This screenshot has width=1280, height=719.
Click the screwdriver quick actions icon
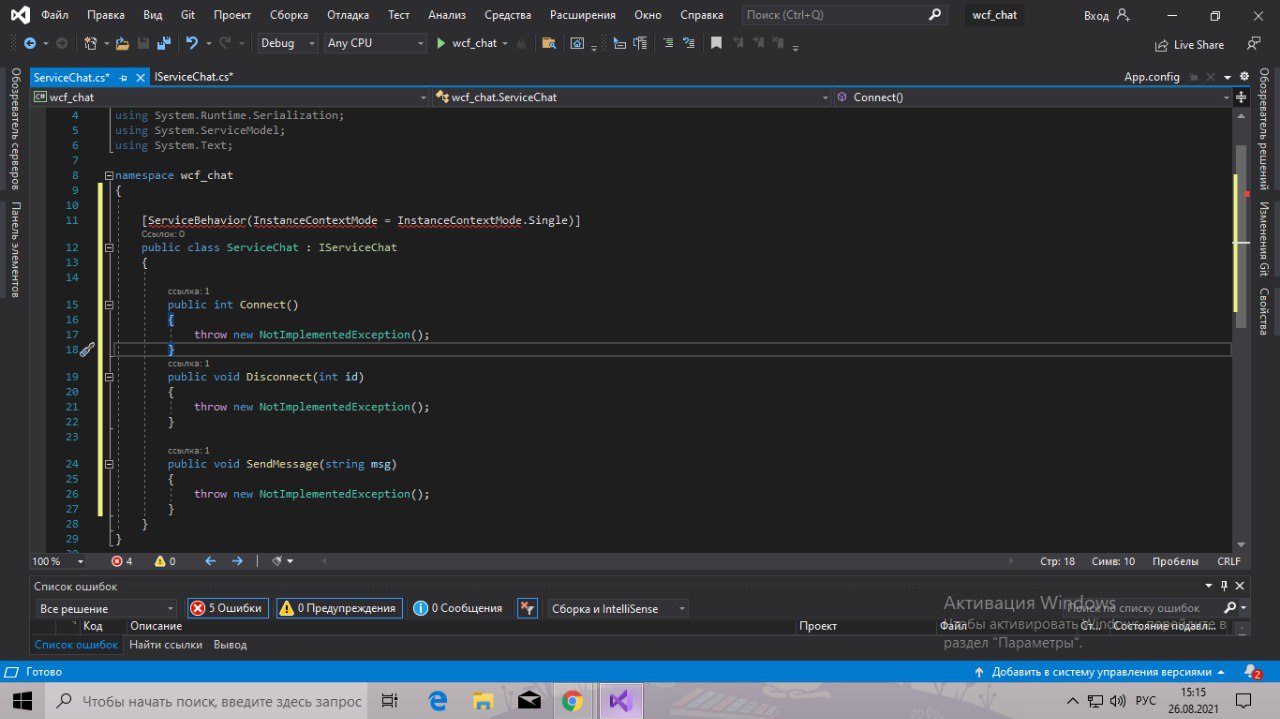87,350
